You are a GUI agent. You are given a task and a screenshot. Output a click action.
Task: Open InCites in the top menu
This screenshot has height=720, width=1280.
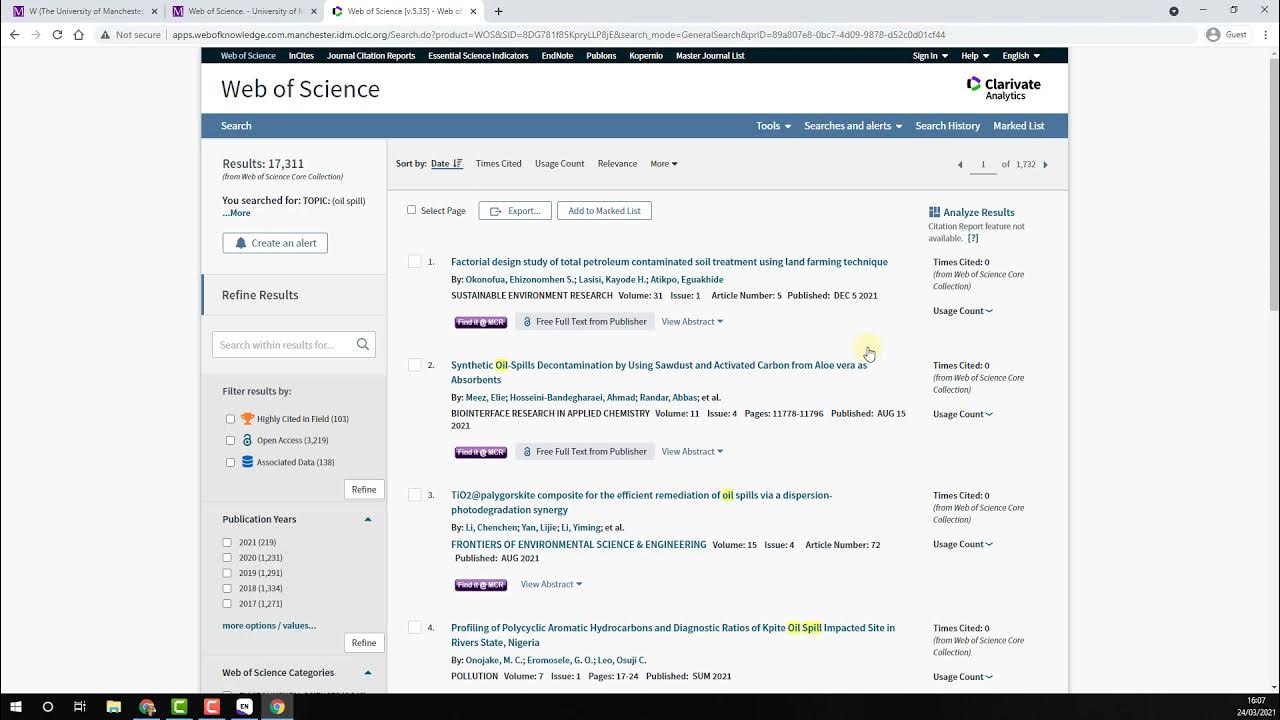pyautogui.click(x=301, y=56)
